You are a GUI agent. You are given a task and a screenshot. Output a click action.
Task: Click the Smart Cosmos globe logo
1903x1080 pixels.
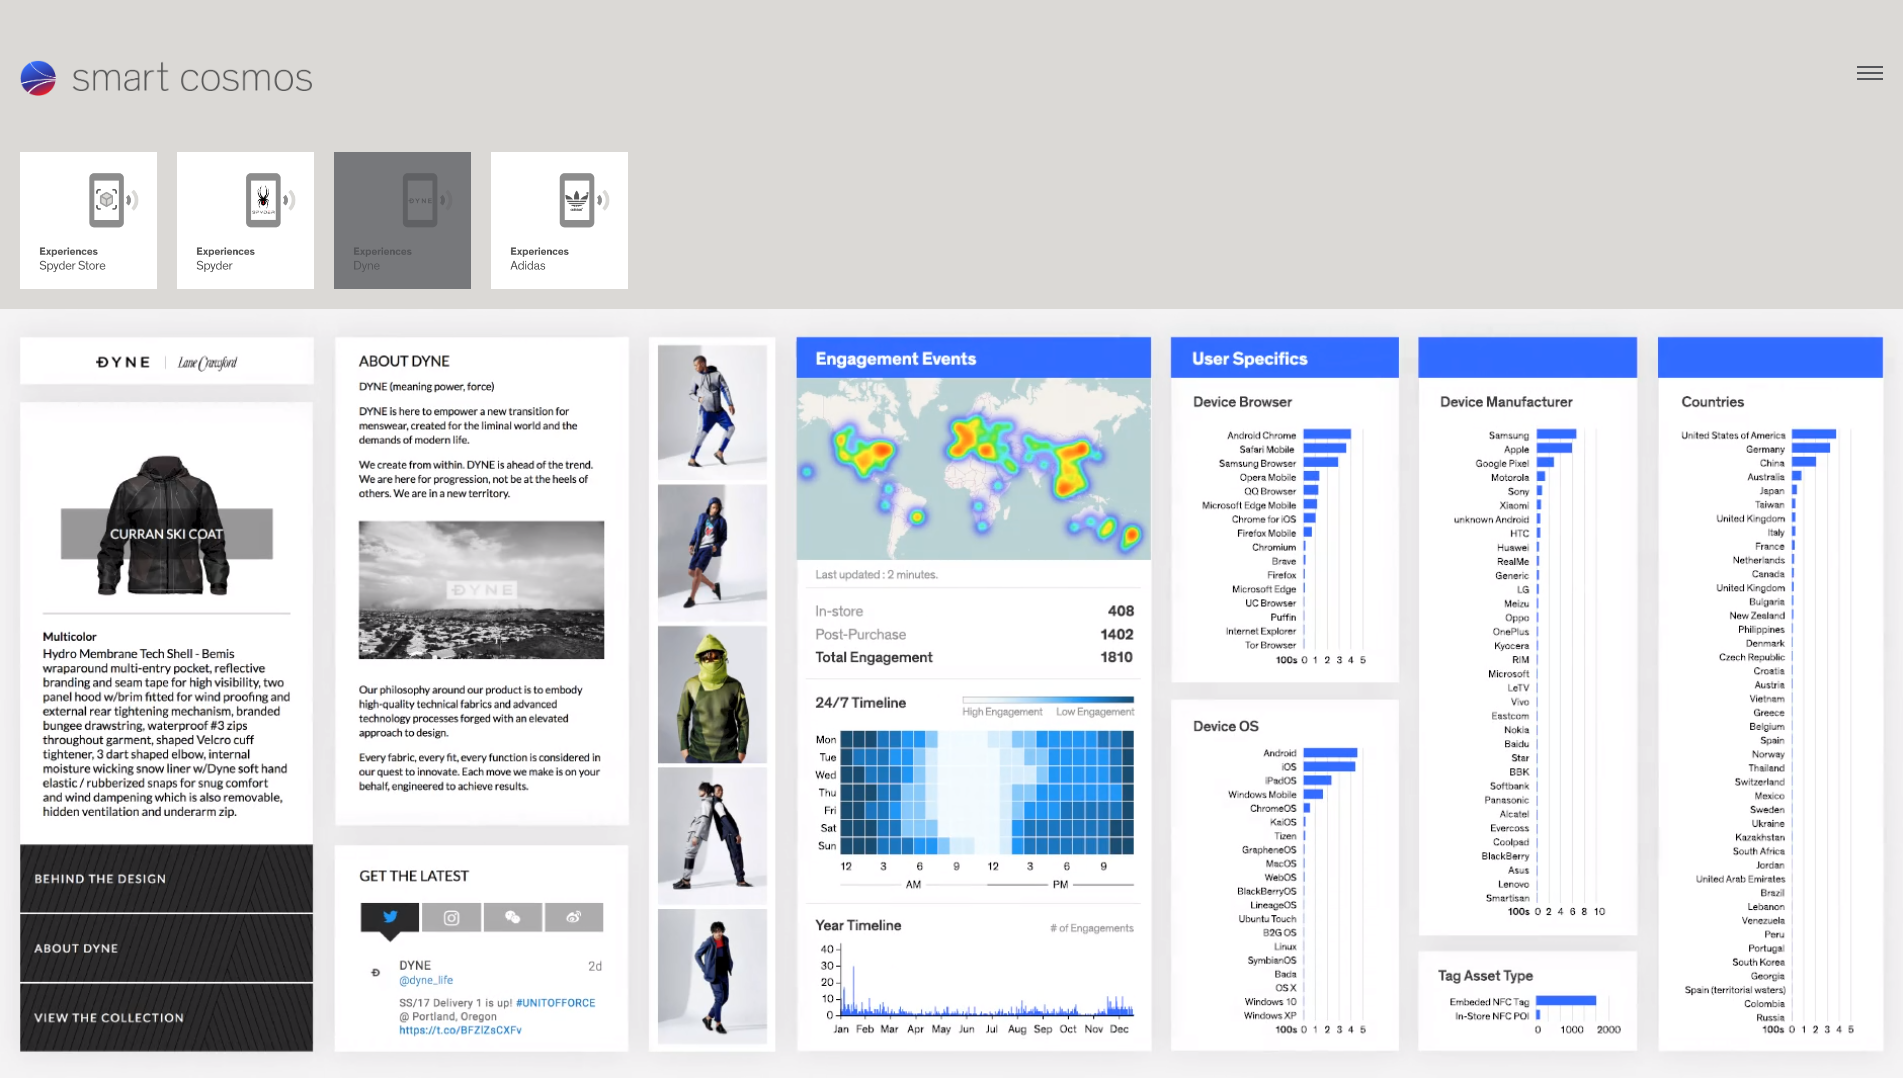click(x=39, y=78)
